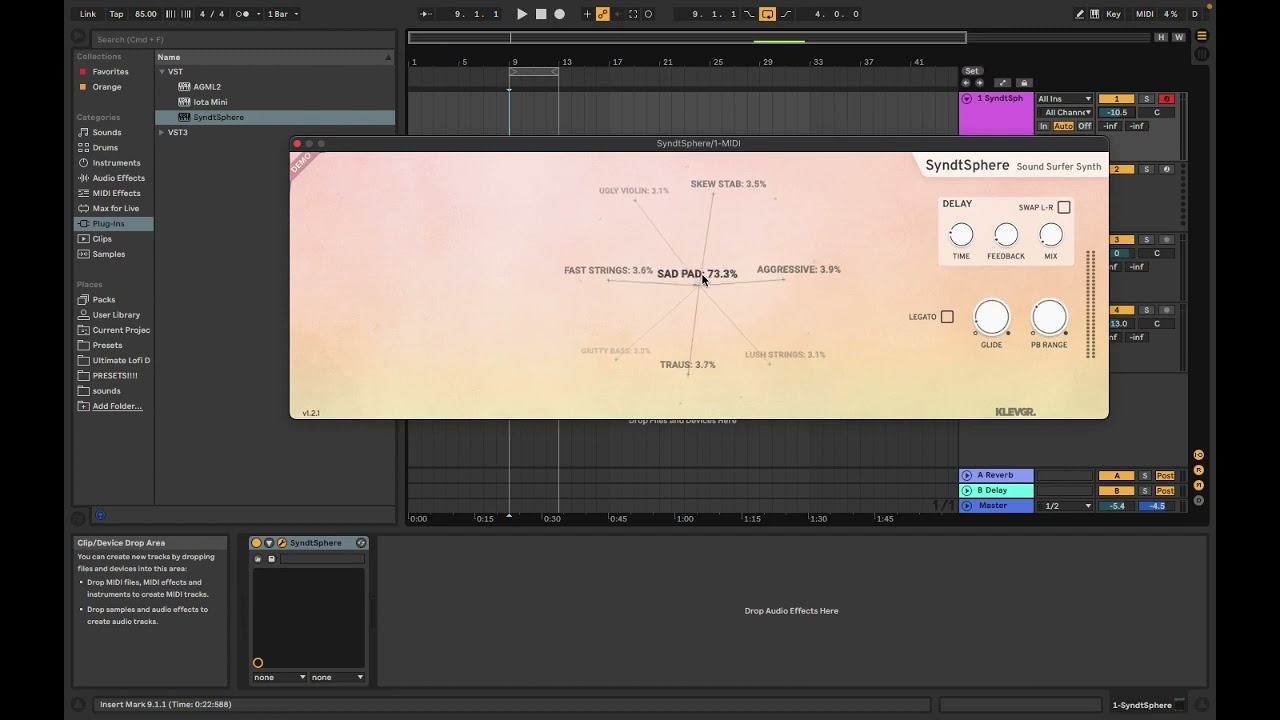Click the Add Folder link
The image size is (1280, 720).
[117, 406]
